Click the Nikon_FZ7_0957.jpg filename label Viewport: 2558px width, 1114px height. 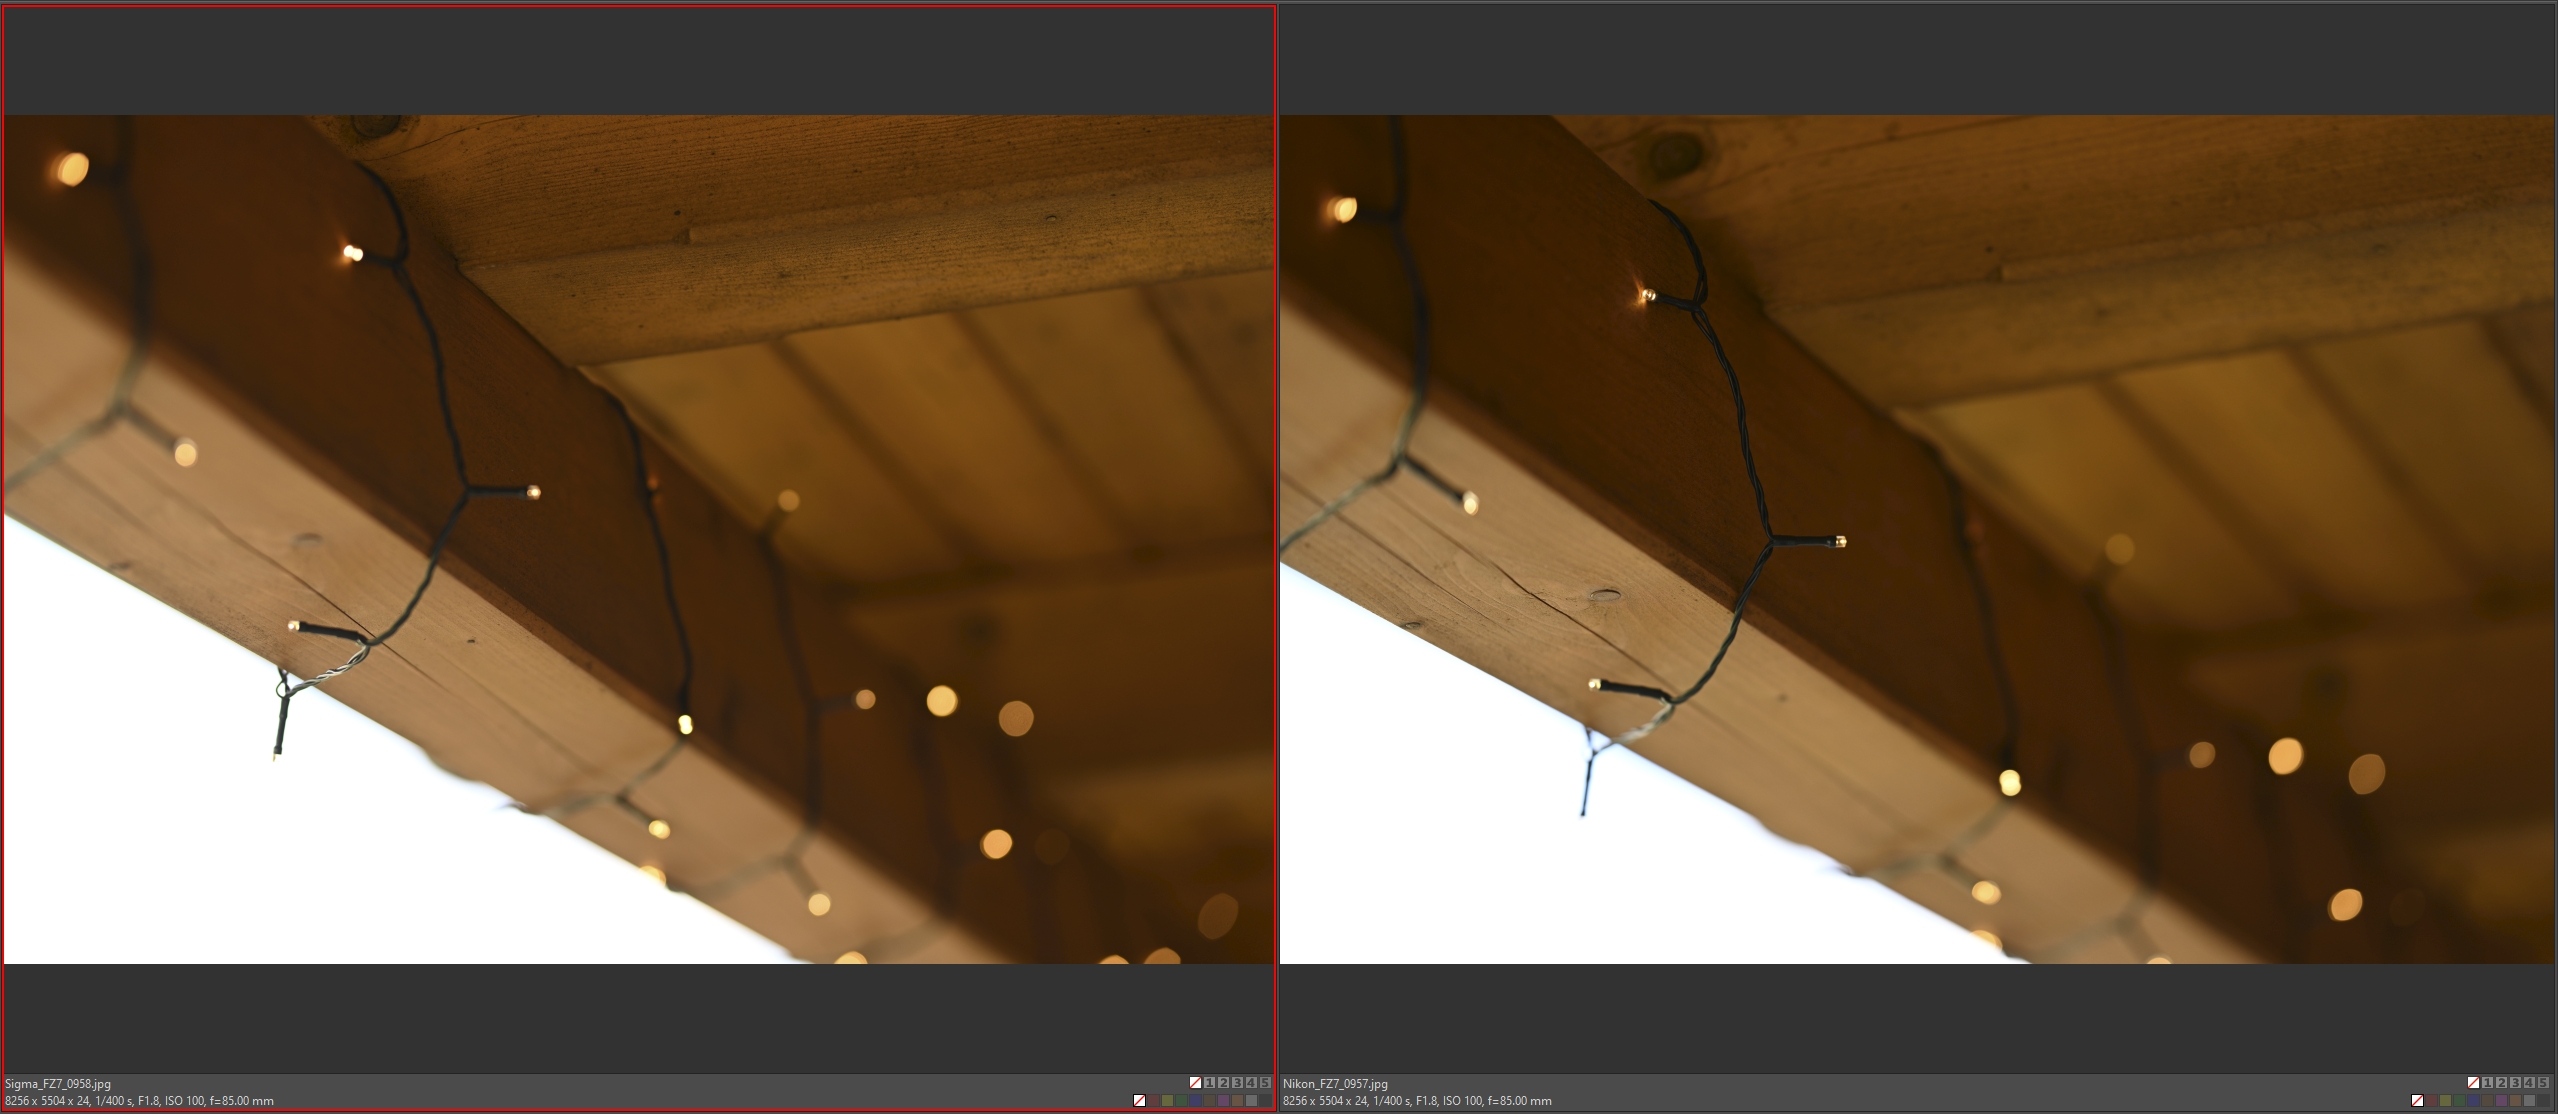coord(1335,1083)
